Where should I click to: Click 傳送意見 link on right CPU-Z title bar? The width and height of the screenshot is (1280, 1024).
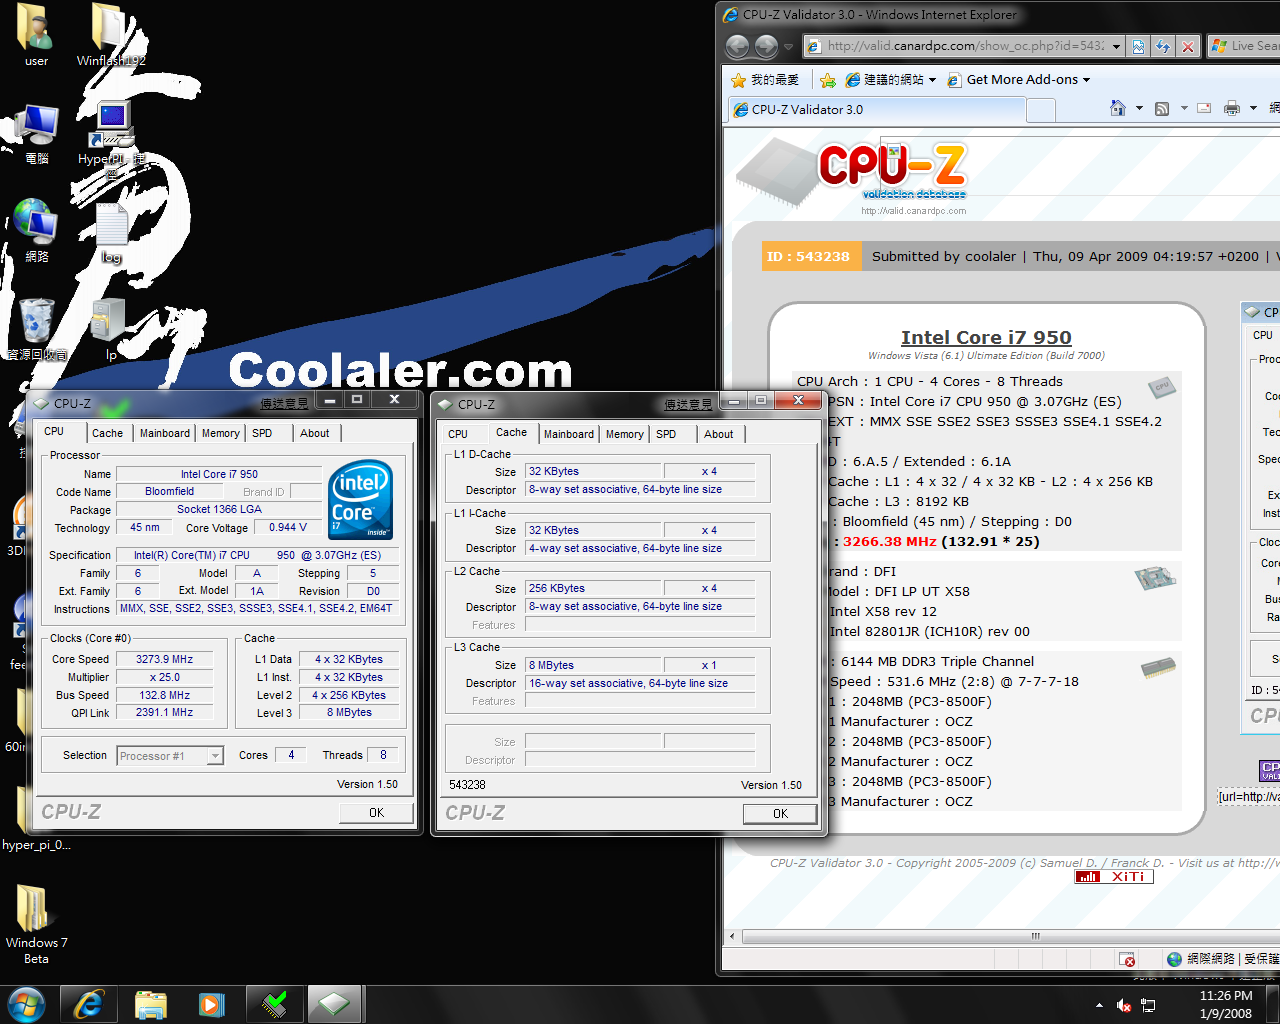pos(689,405)
